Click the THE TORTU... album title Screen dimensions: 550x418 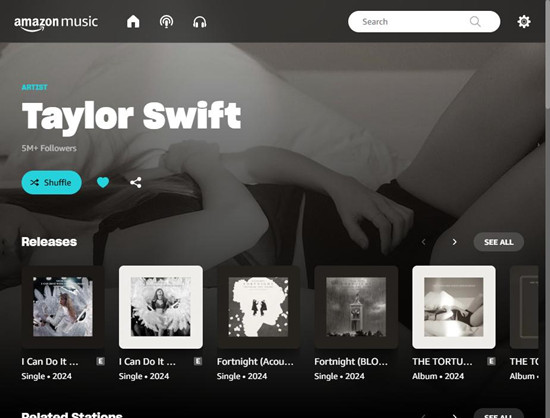[442, 362]
